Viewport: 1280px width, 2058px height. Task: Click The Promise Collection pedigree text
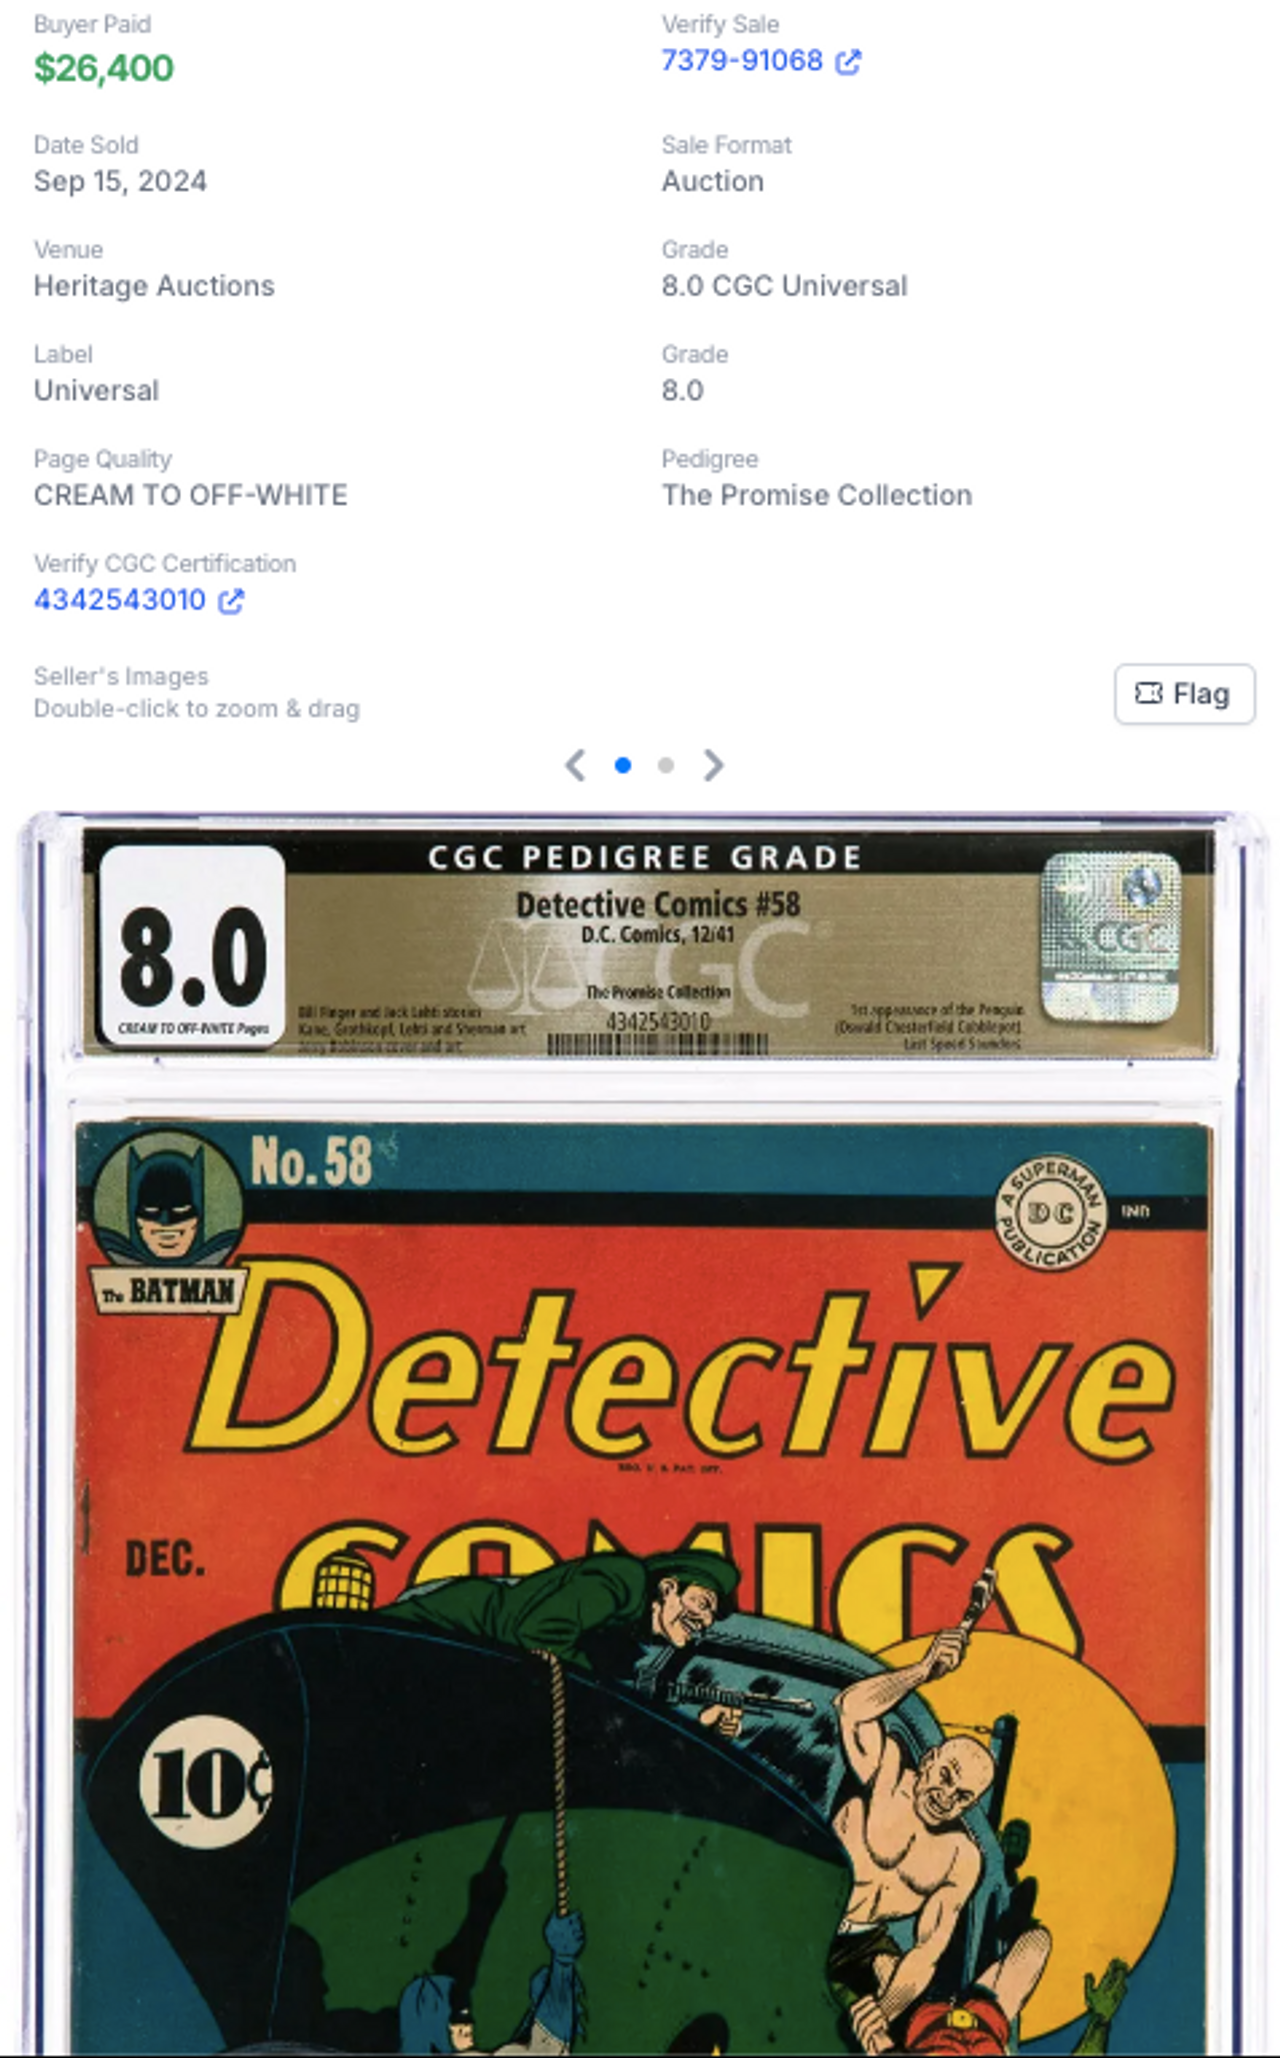pos(817,495)
